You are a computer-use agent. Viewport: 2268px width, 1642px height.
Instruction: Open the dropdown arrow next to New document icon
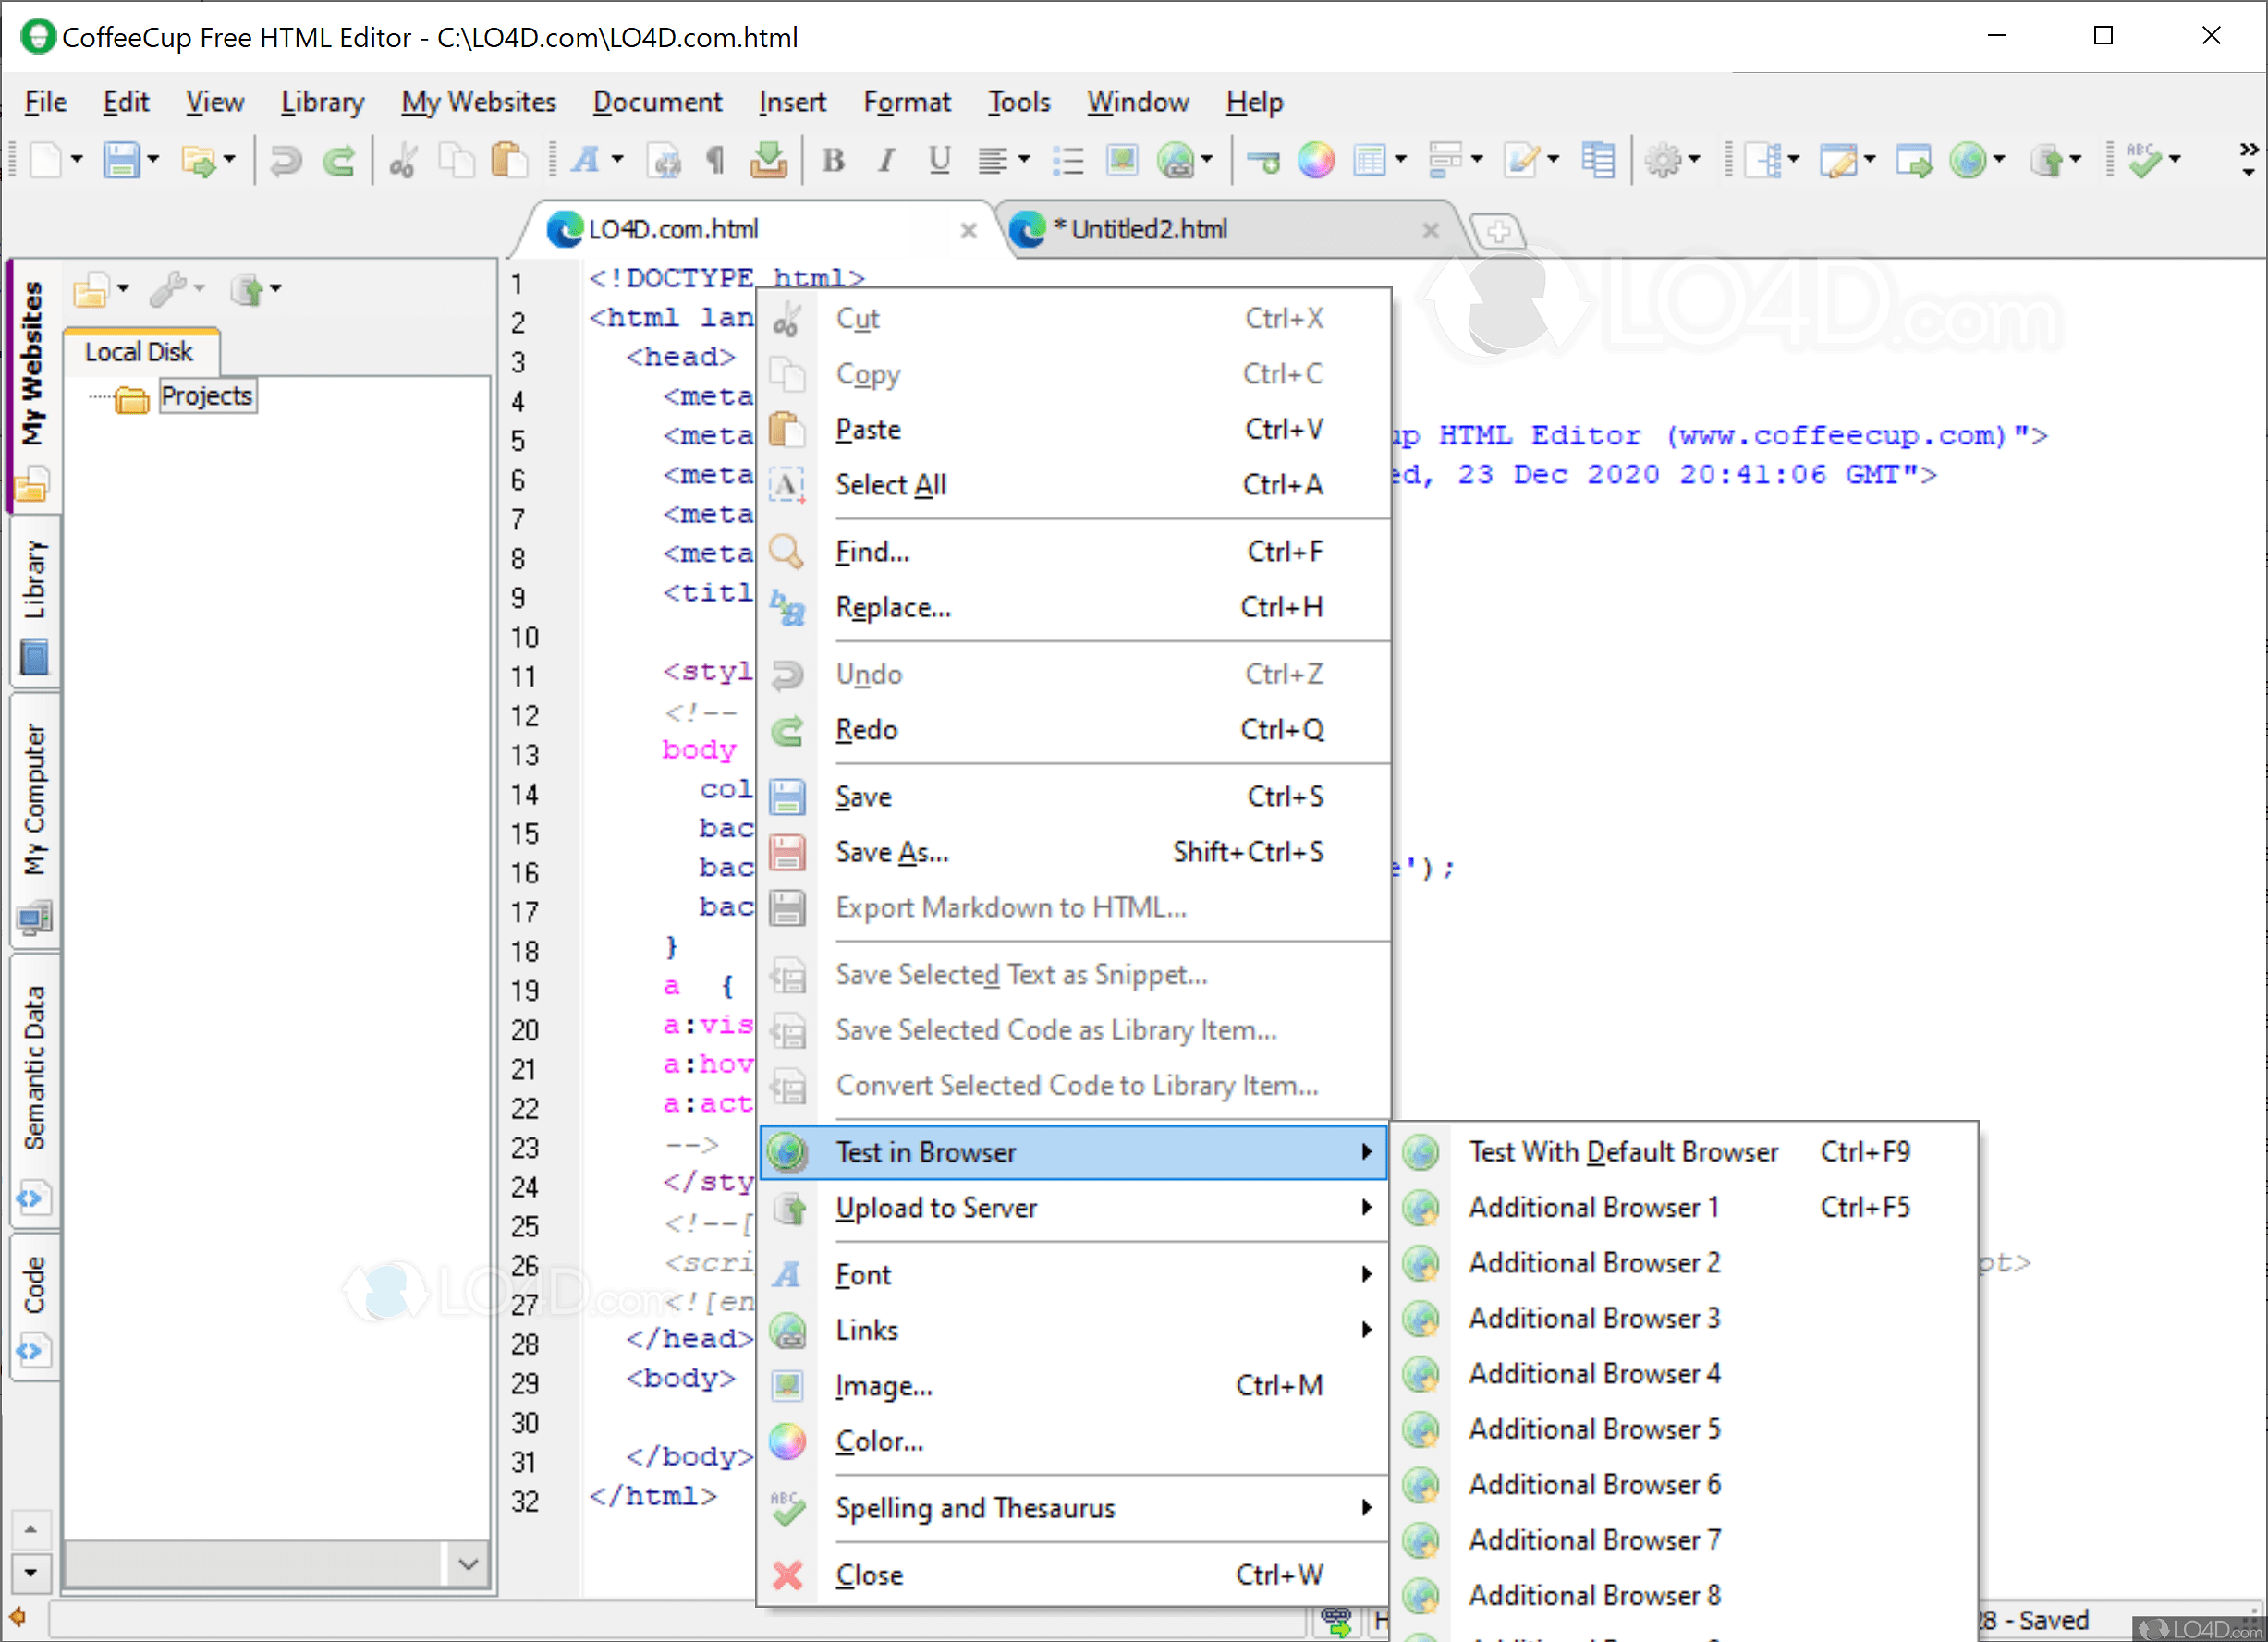click(77, 160)
